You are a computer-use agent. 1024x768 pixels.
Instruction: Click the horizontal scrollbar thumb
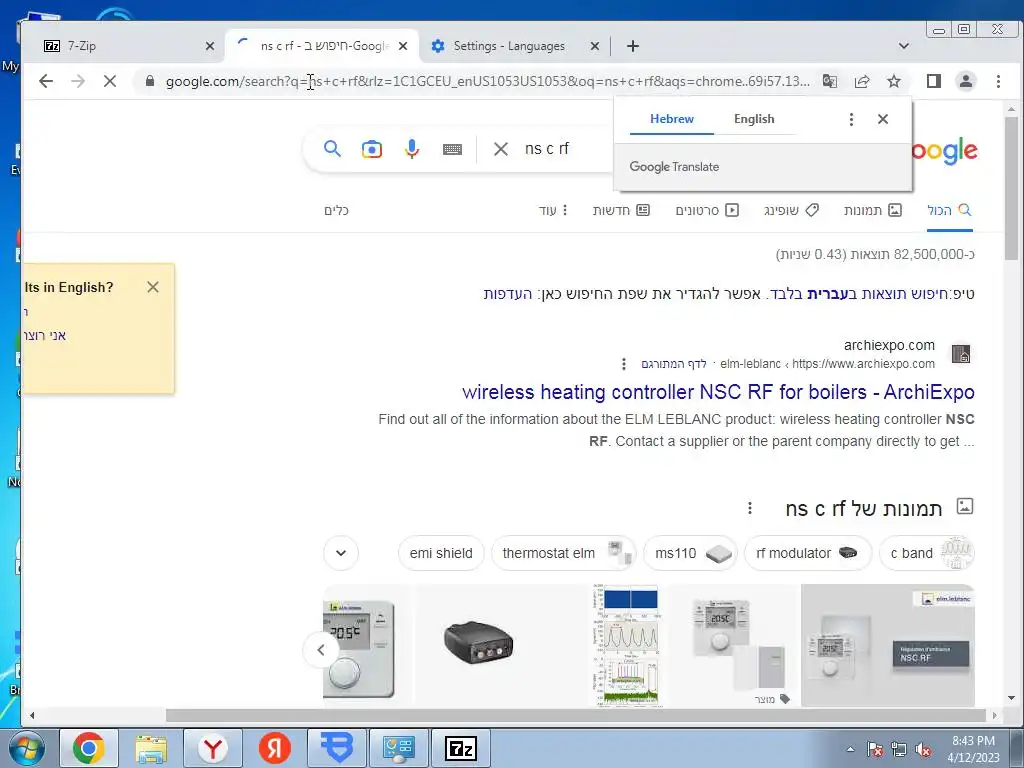(x=576, y=715)
